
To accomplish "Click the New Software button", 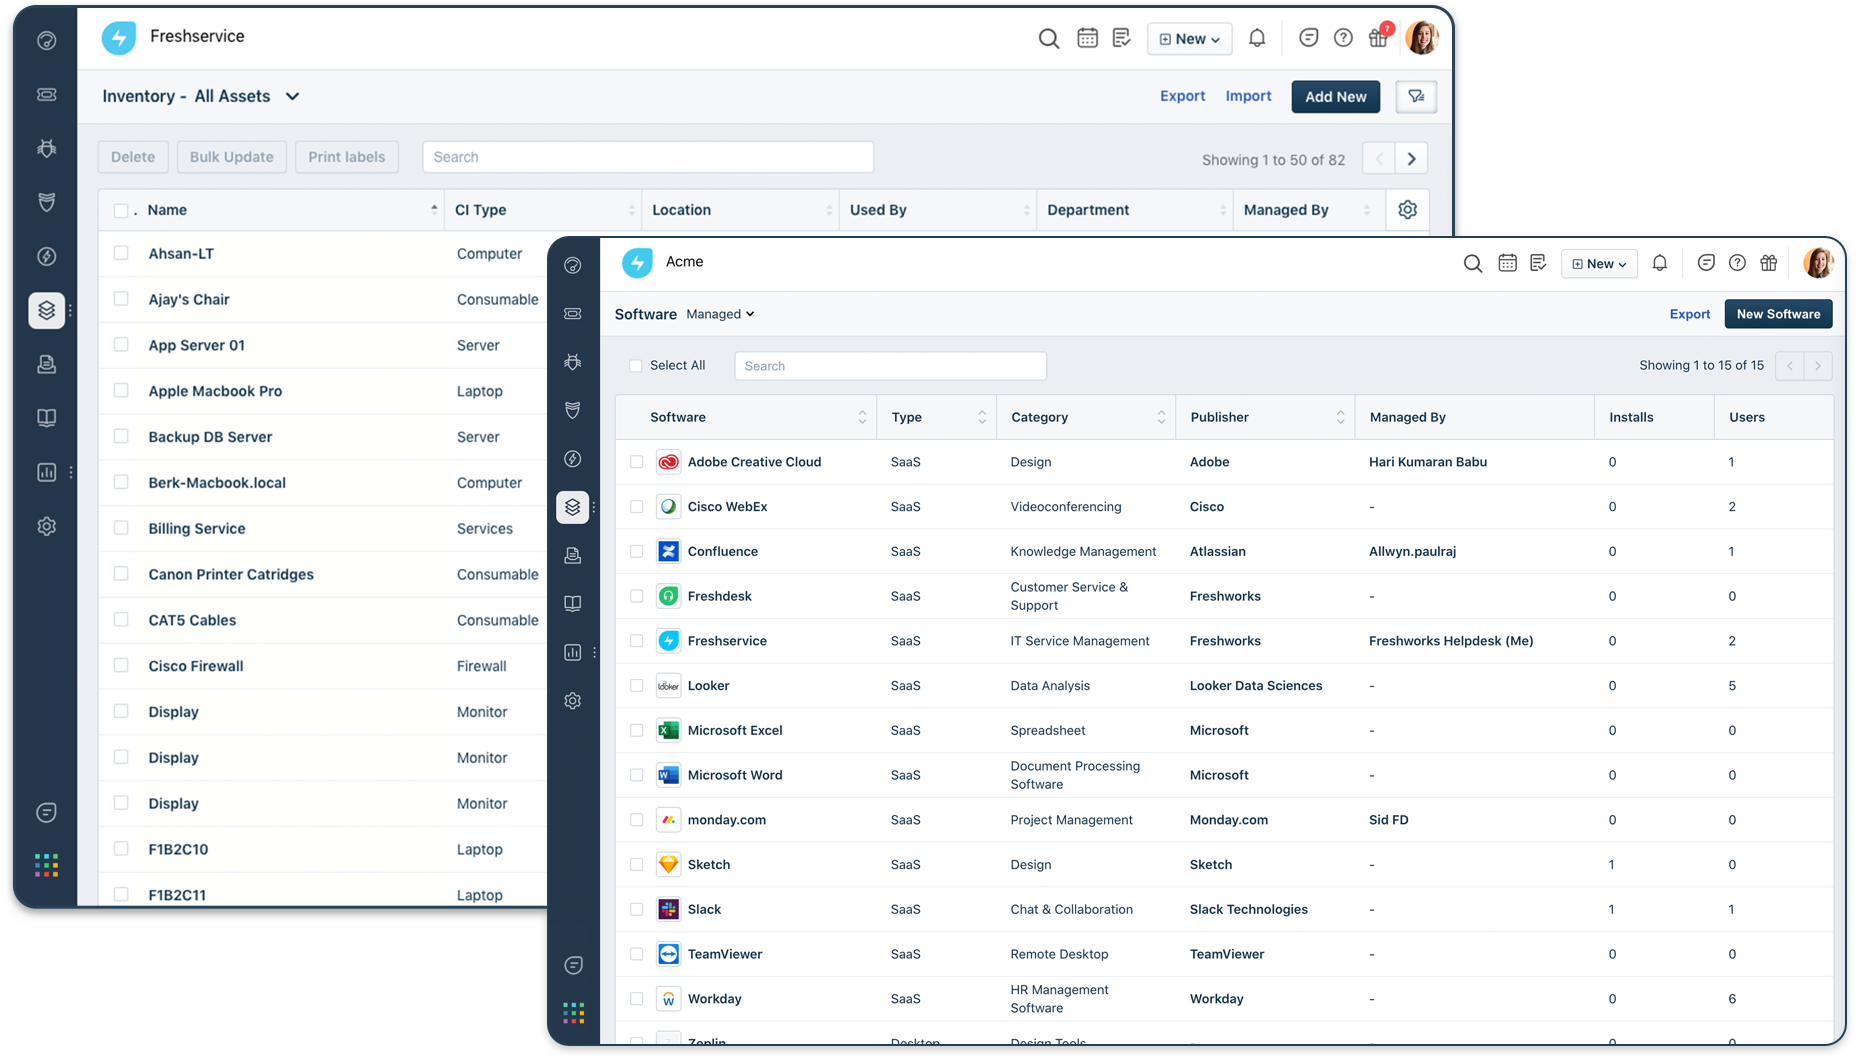I will tap(1778, 314).
